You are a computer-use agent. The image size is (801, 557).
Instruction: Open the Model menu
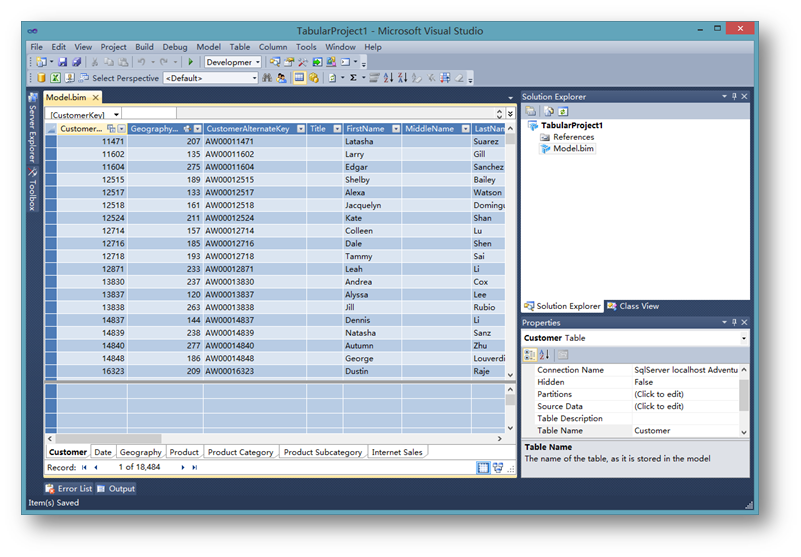click(208, 47)
